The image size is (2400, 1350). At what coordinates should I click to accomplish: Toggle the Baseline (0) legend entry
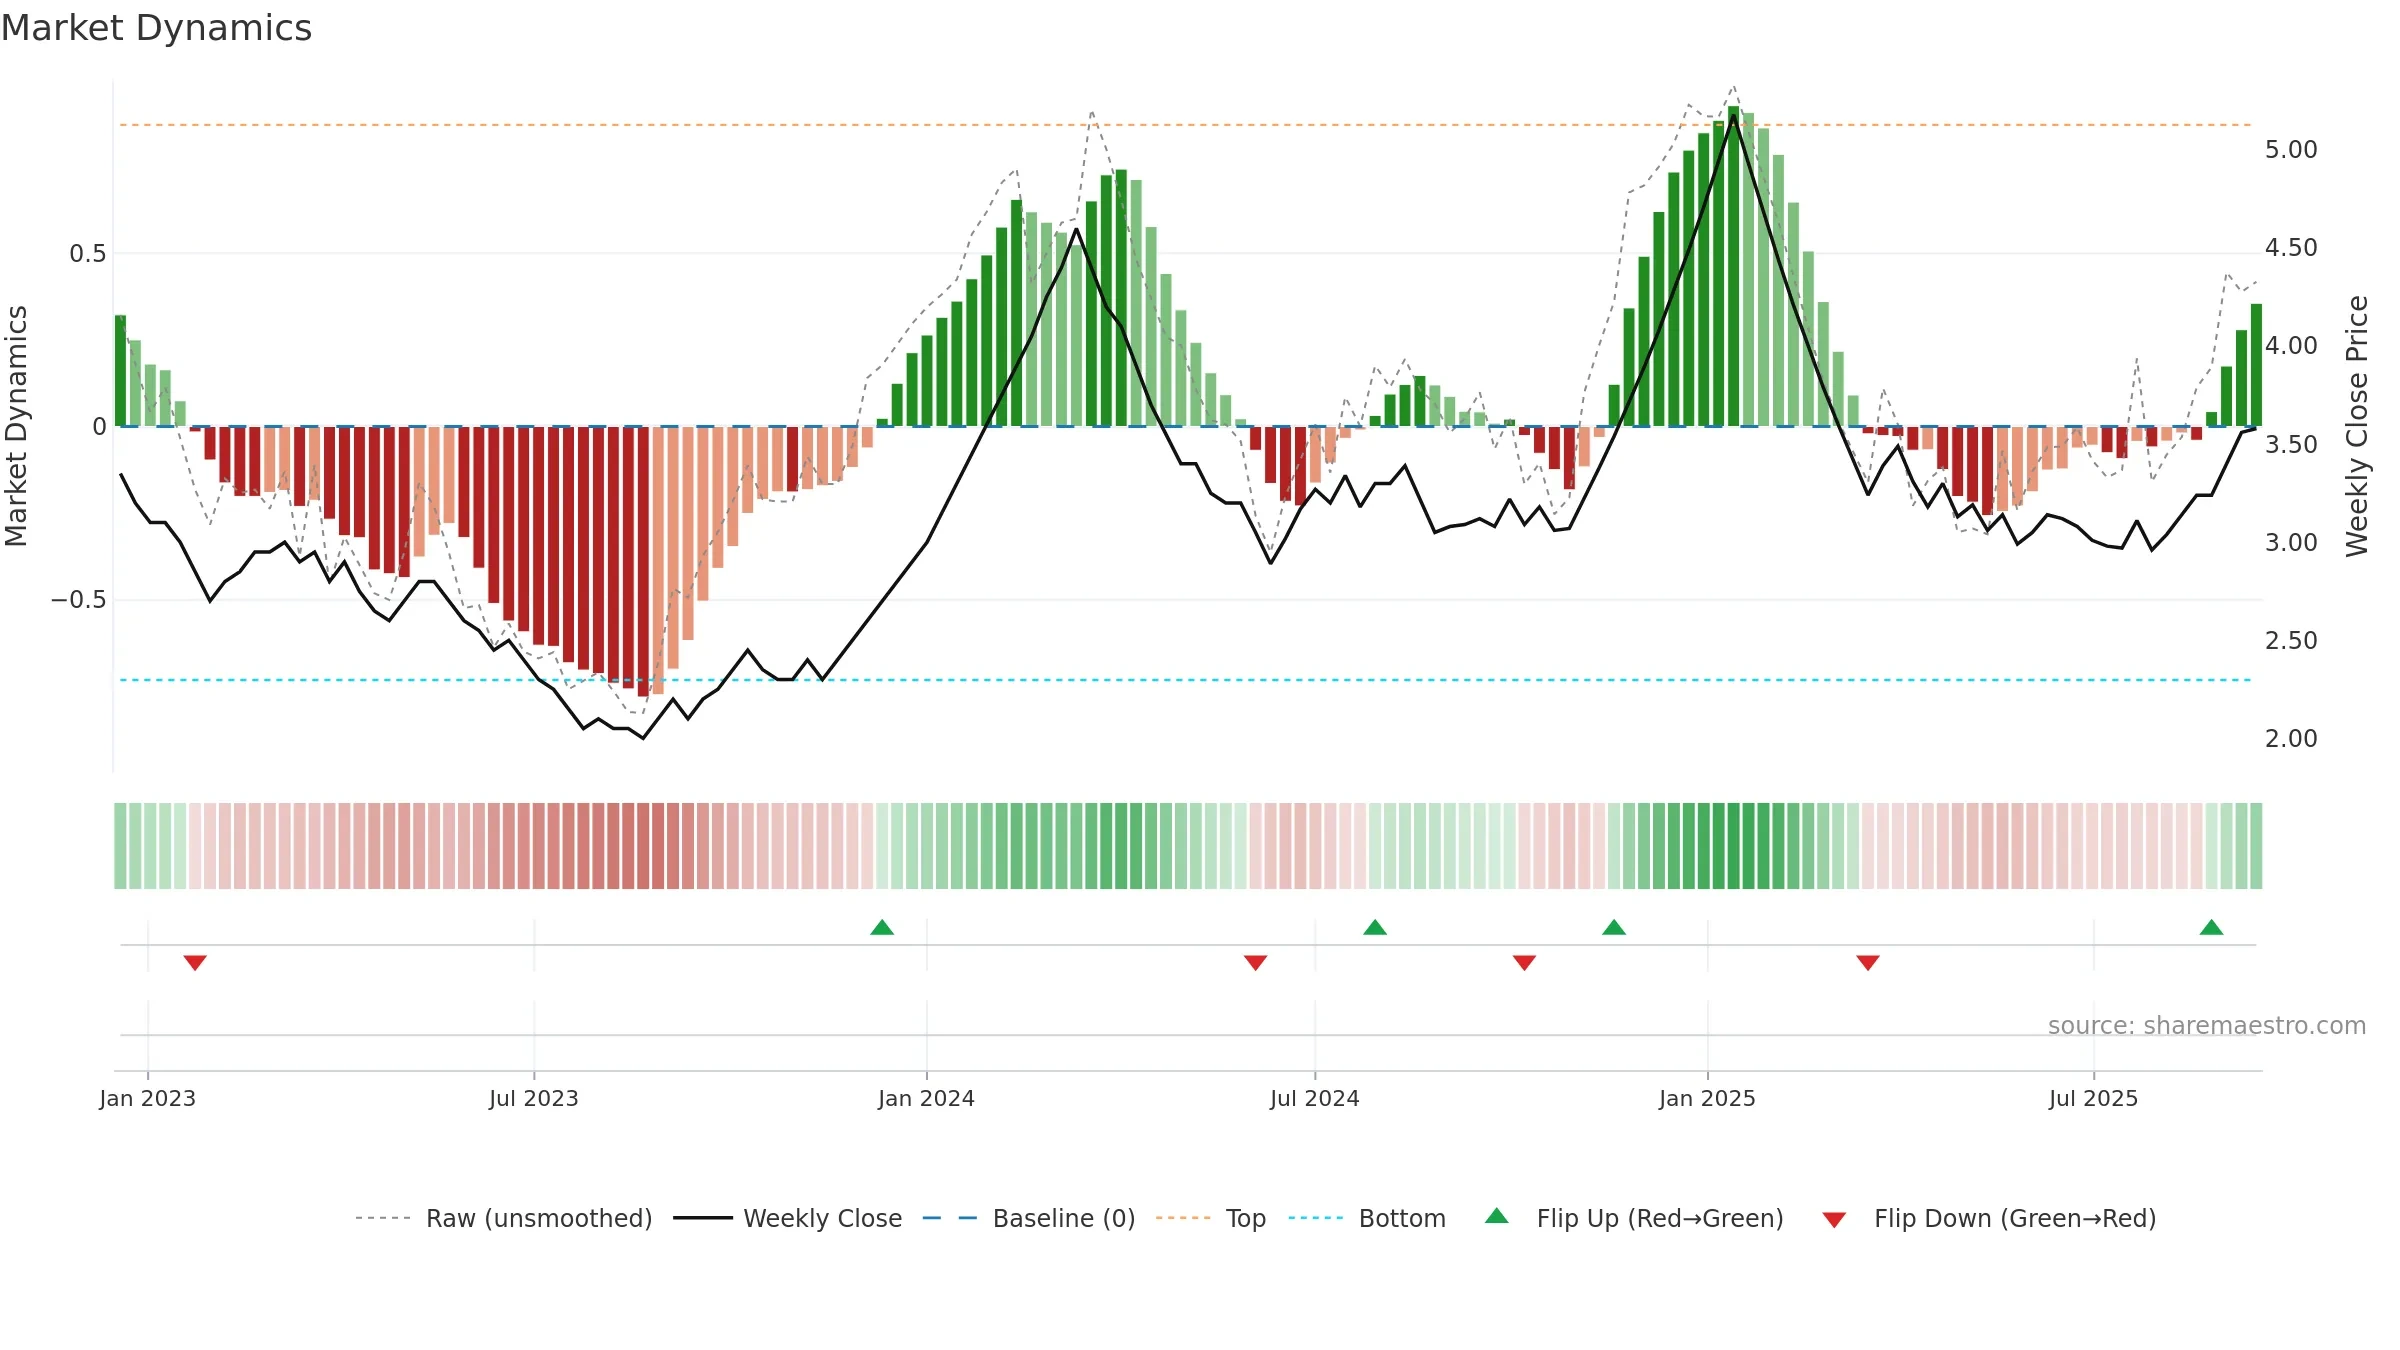(1029, 1218)
